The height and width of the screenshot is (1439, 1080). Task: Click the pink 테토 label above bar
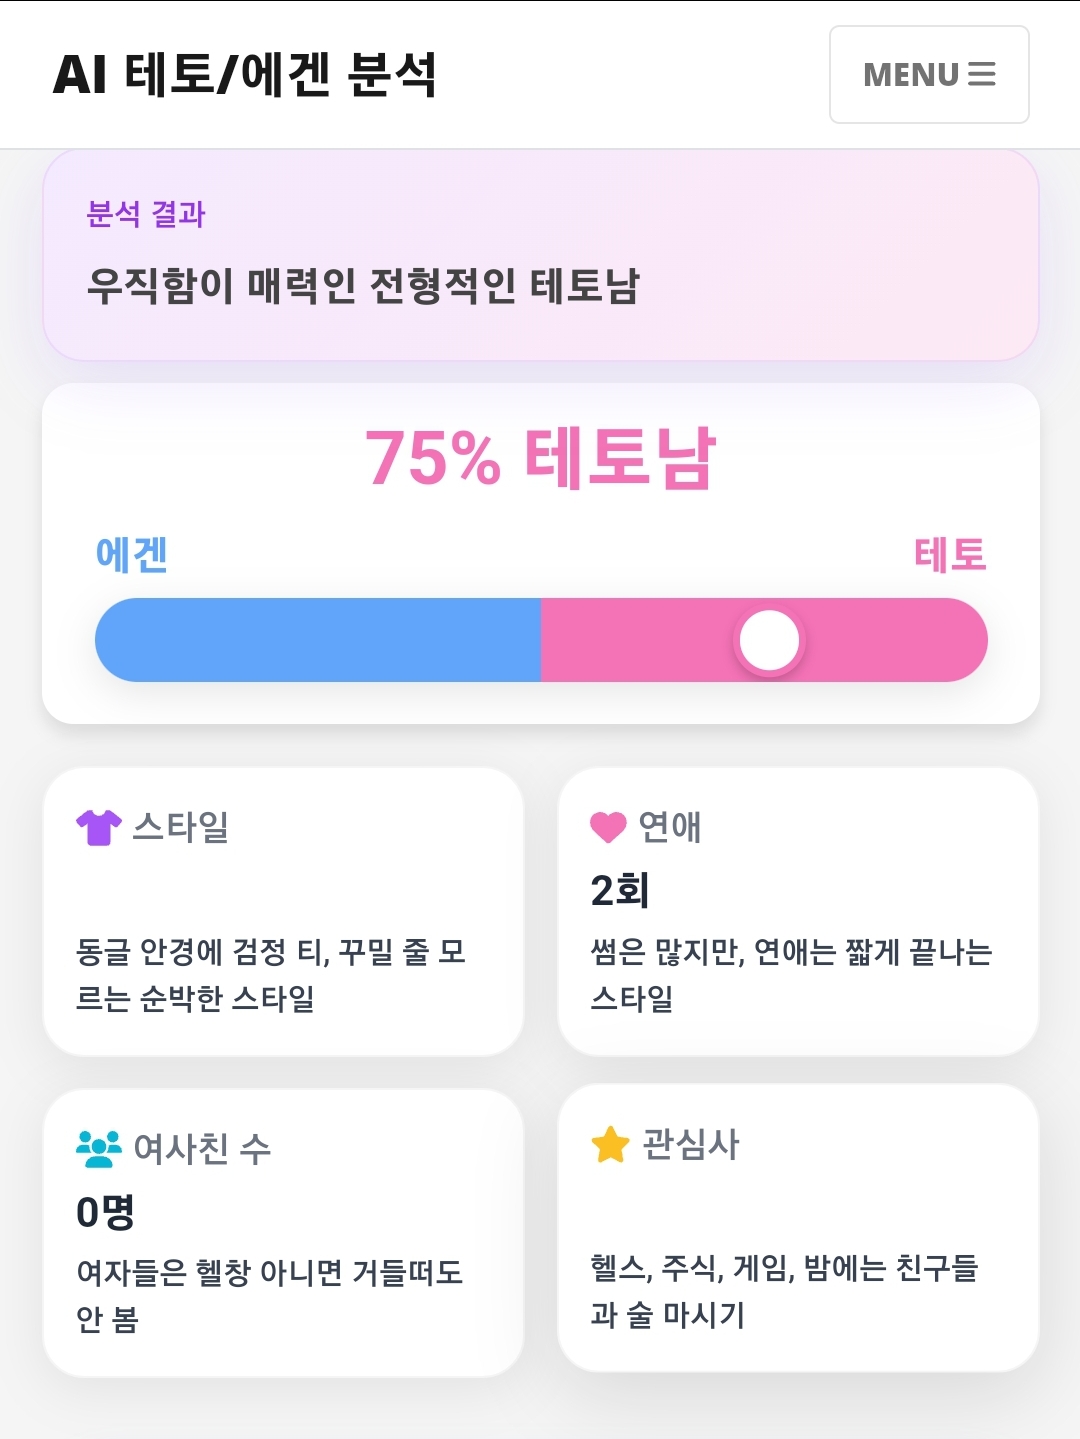pos(951,554)
